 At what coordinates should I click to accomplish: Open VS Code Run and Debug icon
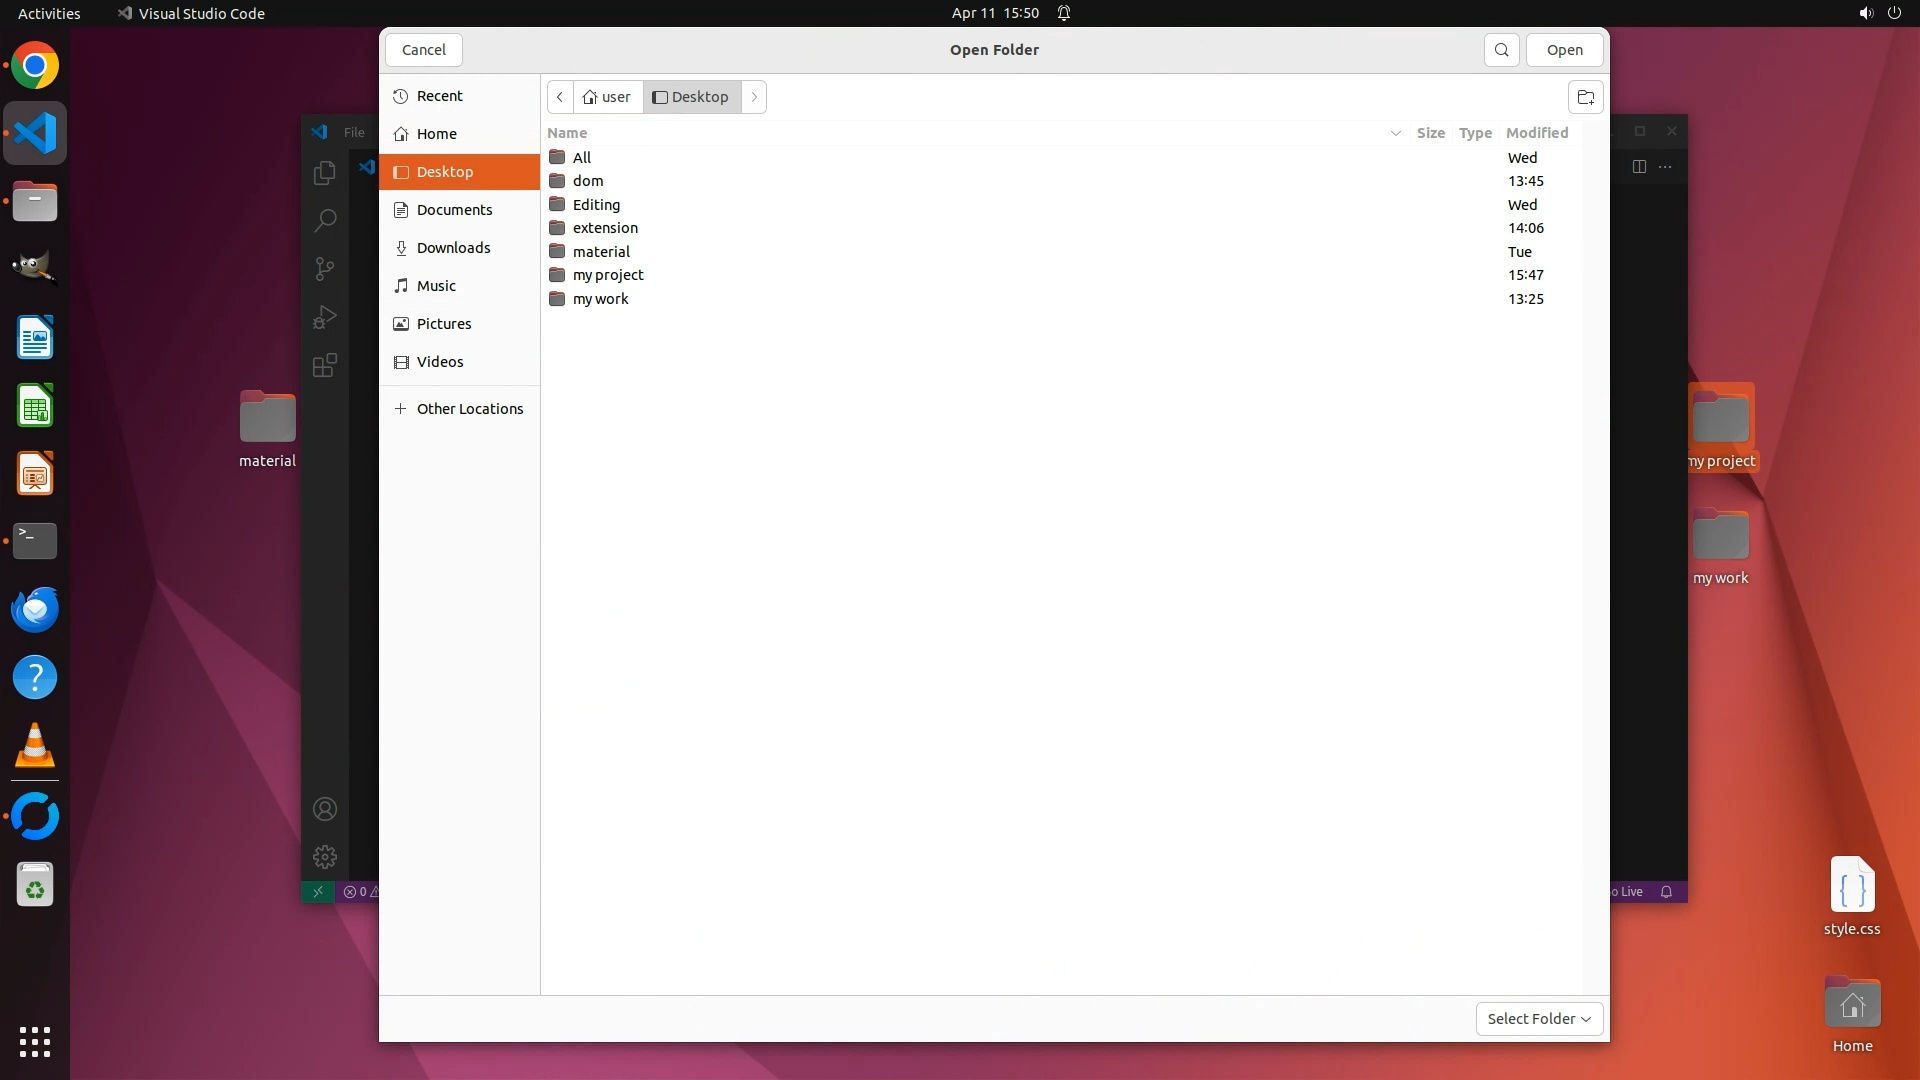325,317
